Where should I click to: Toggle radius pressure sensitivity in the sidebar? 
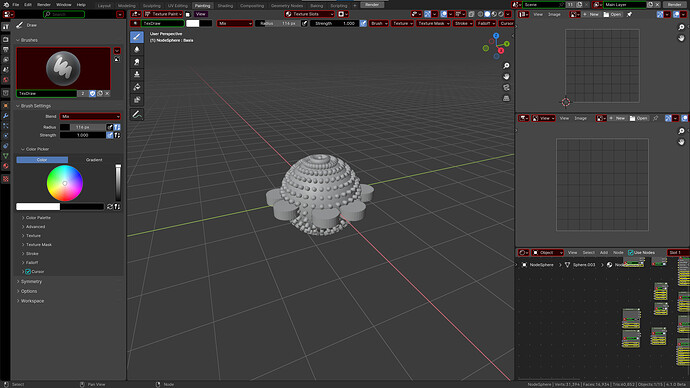coord(110,127)
